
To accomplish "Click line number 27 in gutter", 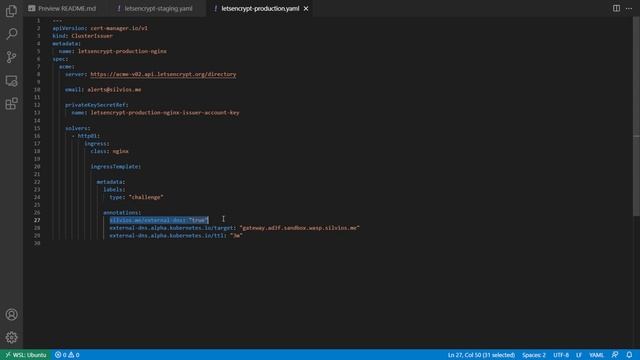I will (37, 220).
